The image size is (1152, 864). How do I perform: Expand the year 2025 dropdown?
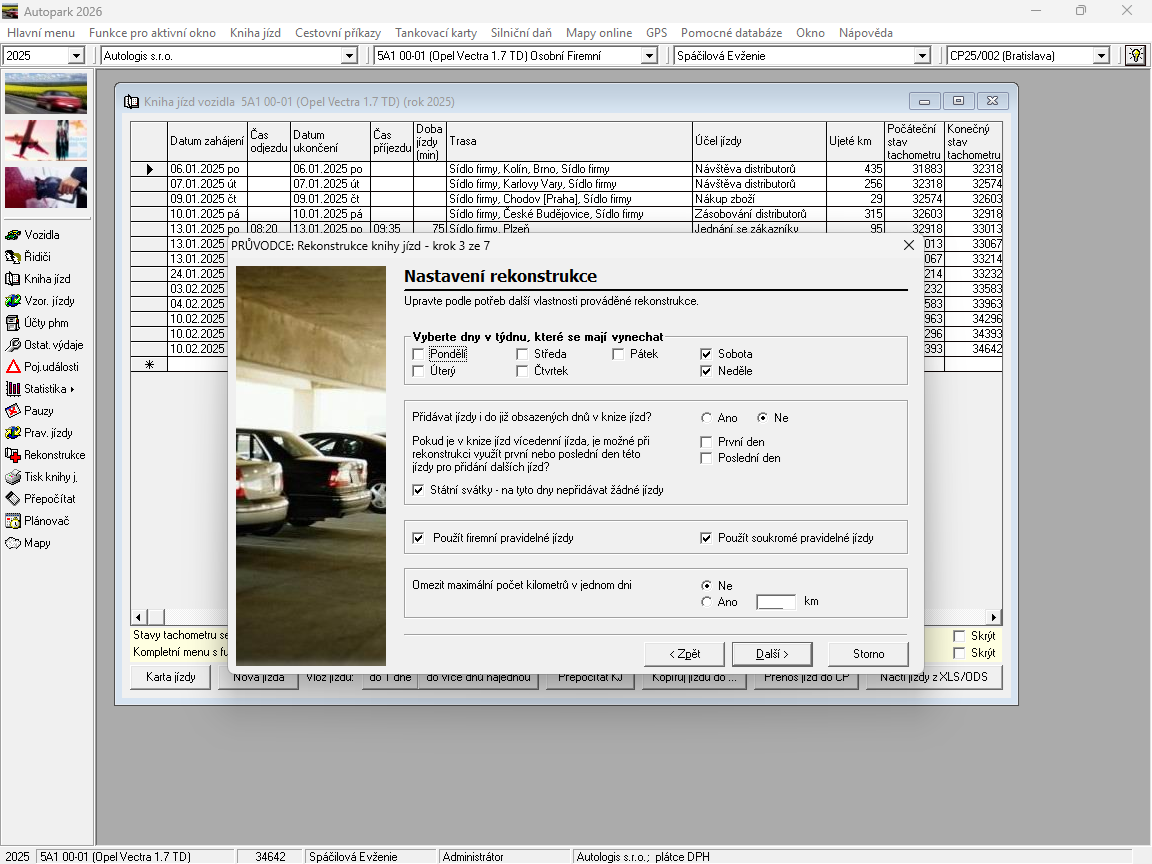click(76, 56)
